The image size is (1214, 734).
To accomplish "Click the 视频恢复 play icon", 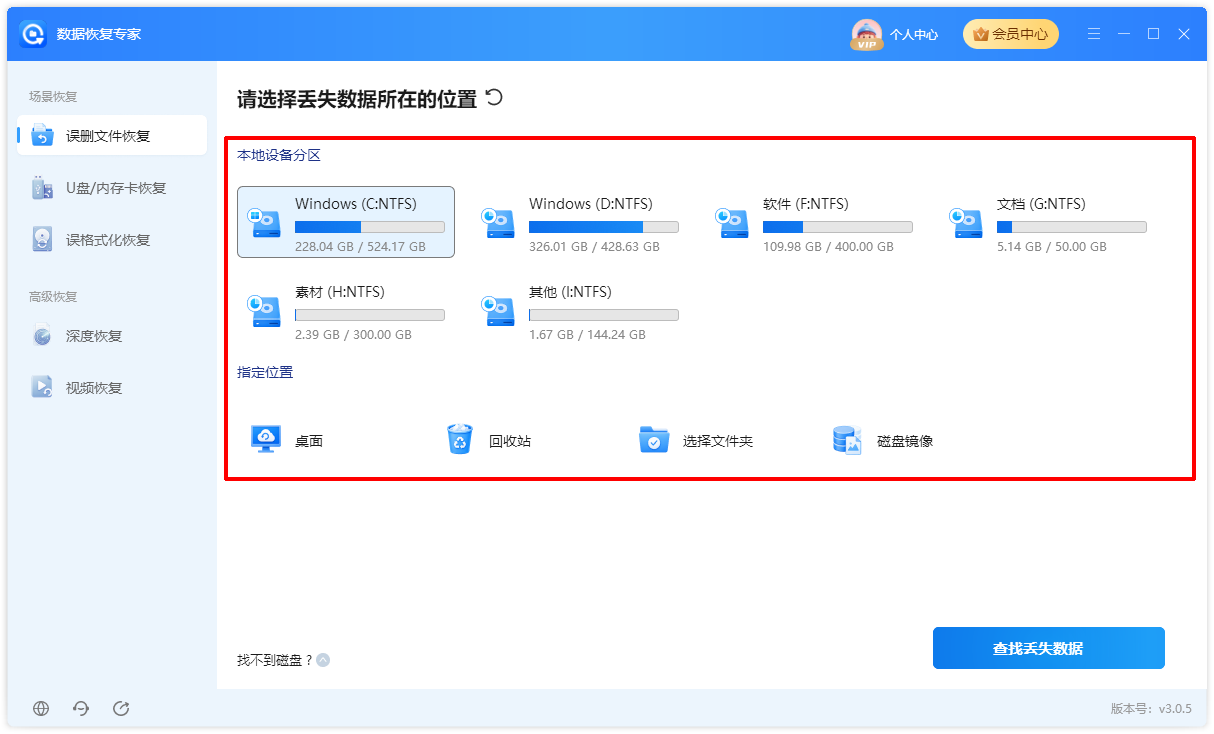I will point(42,388).
